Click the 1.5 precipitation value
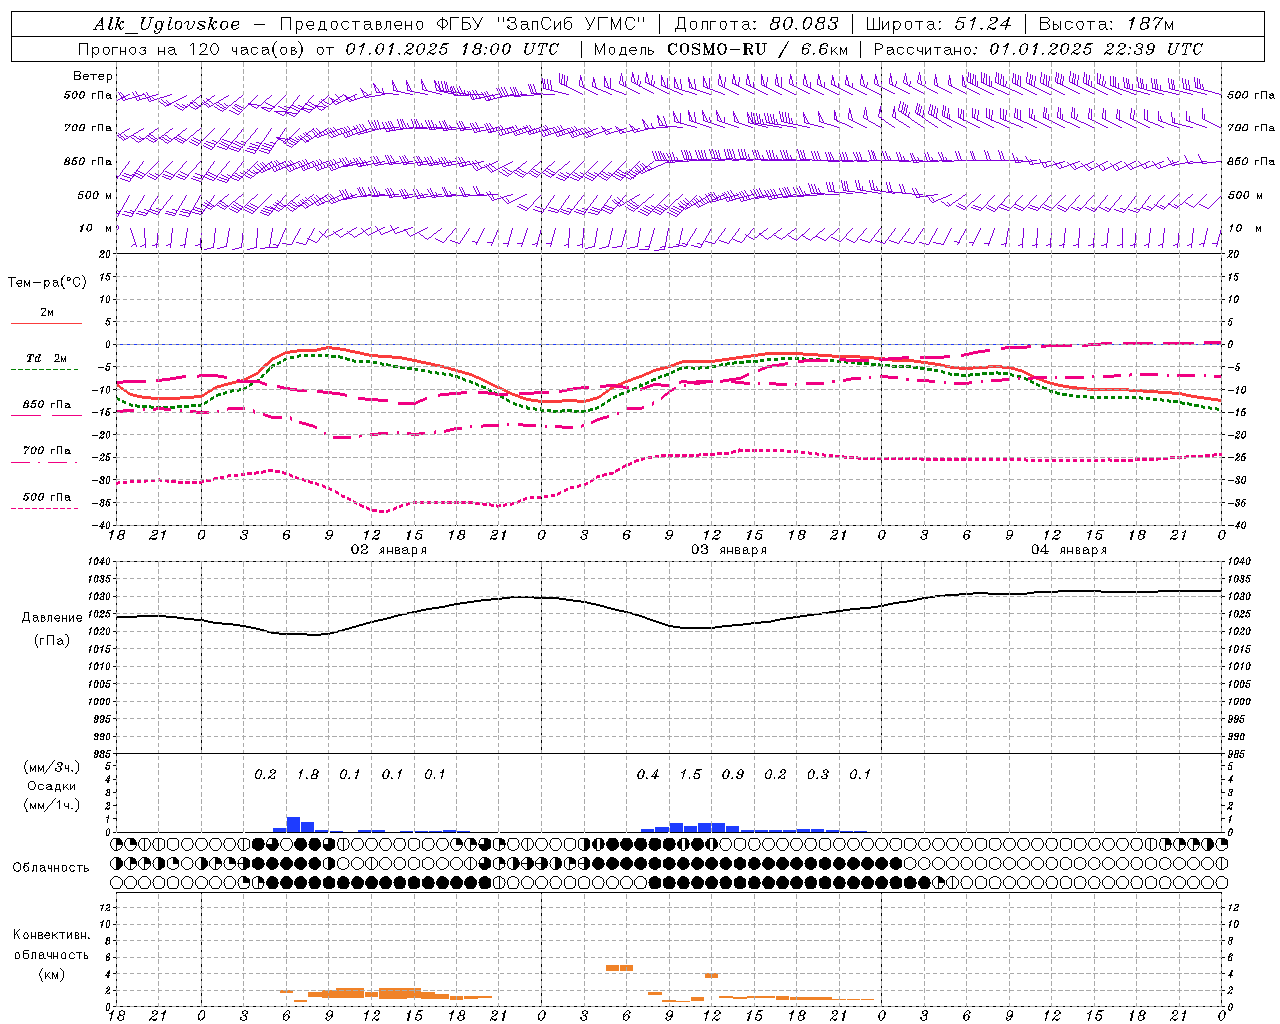1280x1024 pixels. pos(691,775)
